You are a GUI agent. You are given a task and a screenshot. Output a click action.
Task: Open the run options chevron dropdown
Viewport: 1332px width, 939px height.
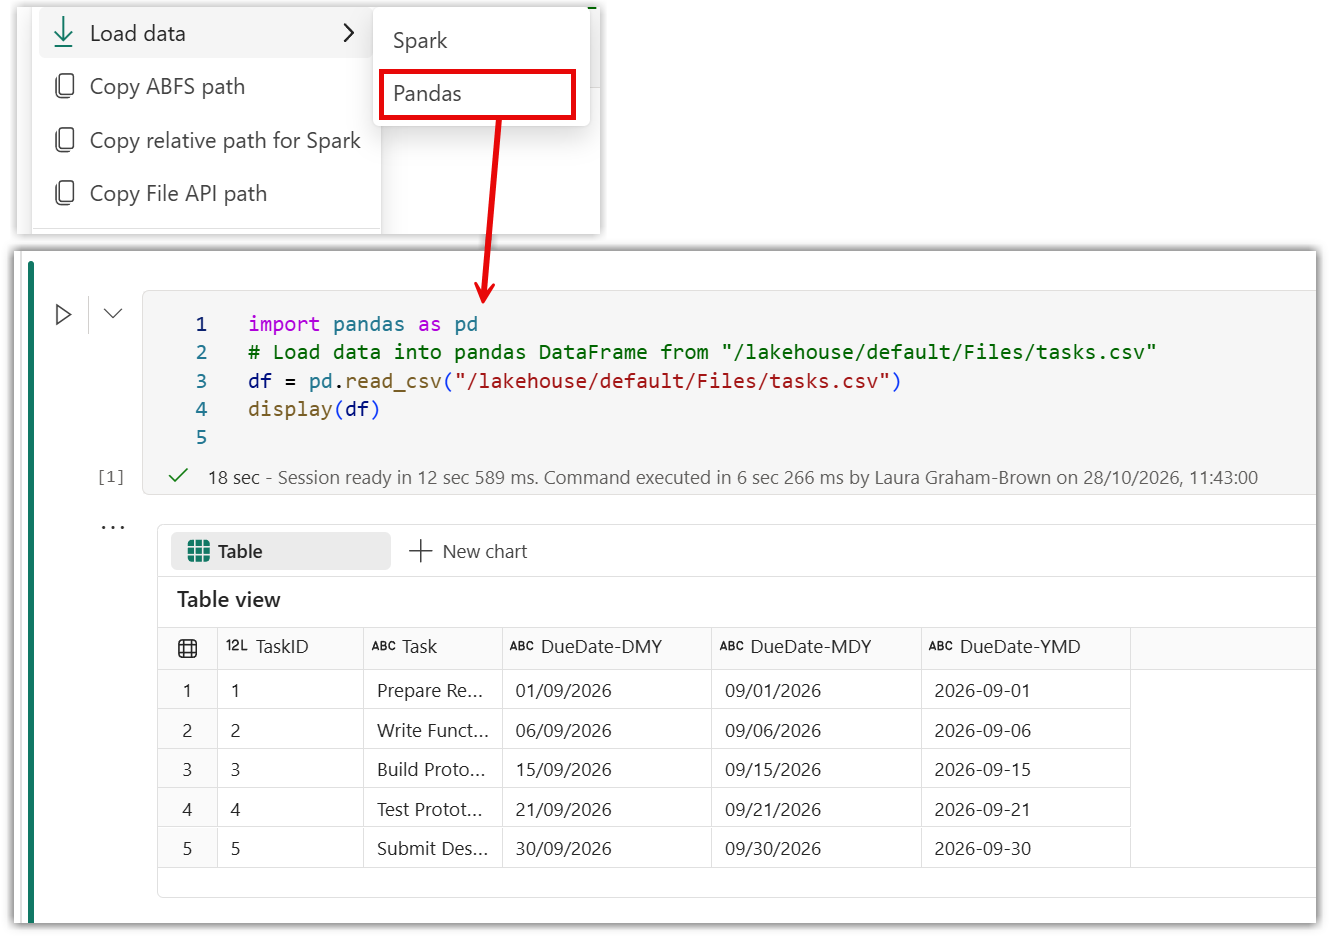113,314
